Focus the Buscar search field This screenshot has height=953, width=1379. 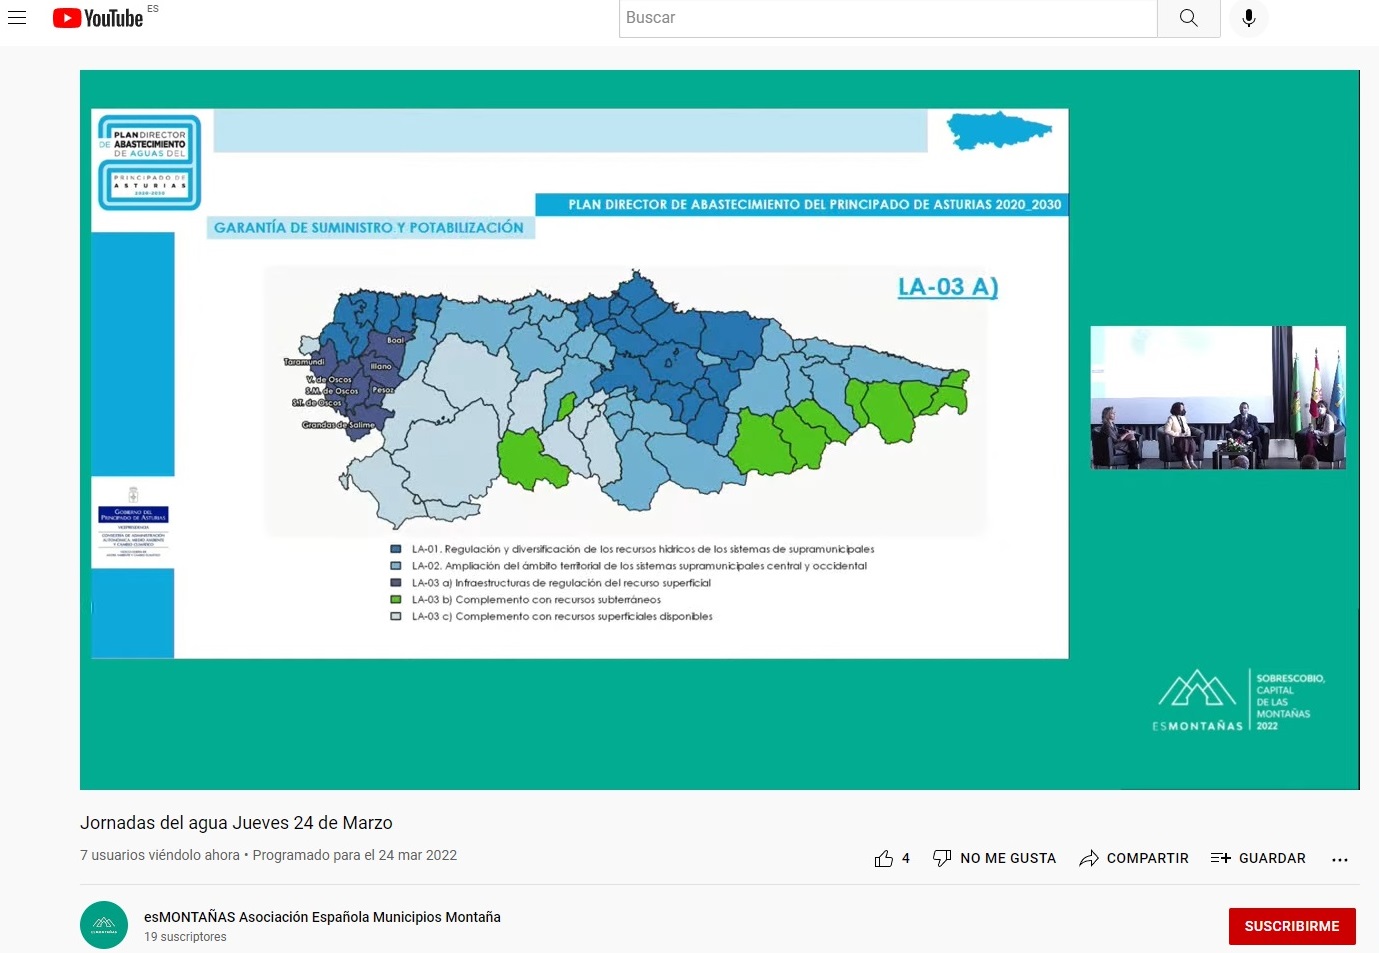[x=887, y=18]
